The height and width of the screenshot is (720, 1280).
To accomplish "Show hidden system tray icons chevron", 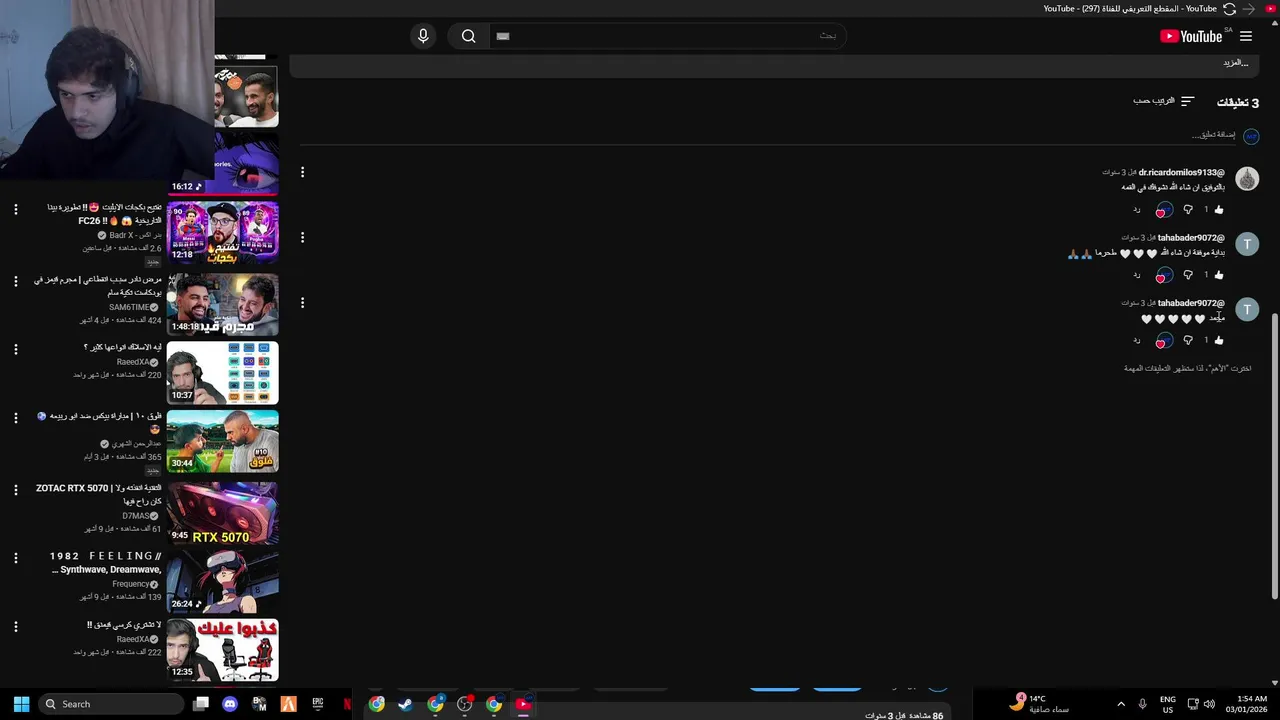I will pyautogui.click(x=1121, y=704).
